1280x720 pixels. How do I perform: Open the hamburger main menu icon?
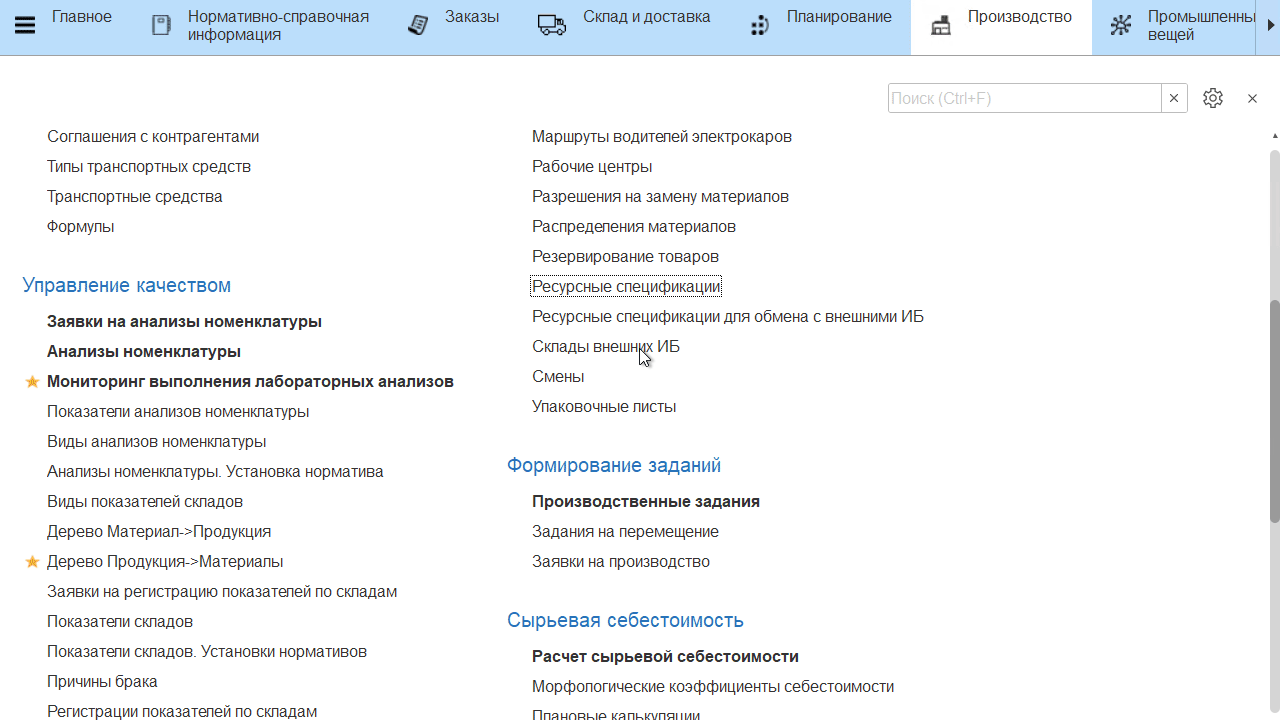point(25,26)
